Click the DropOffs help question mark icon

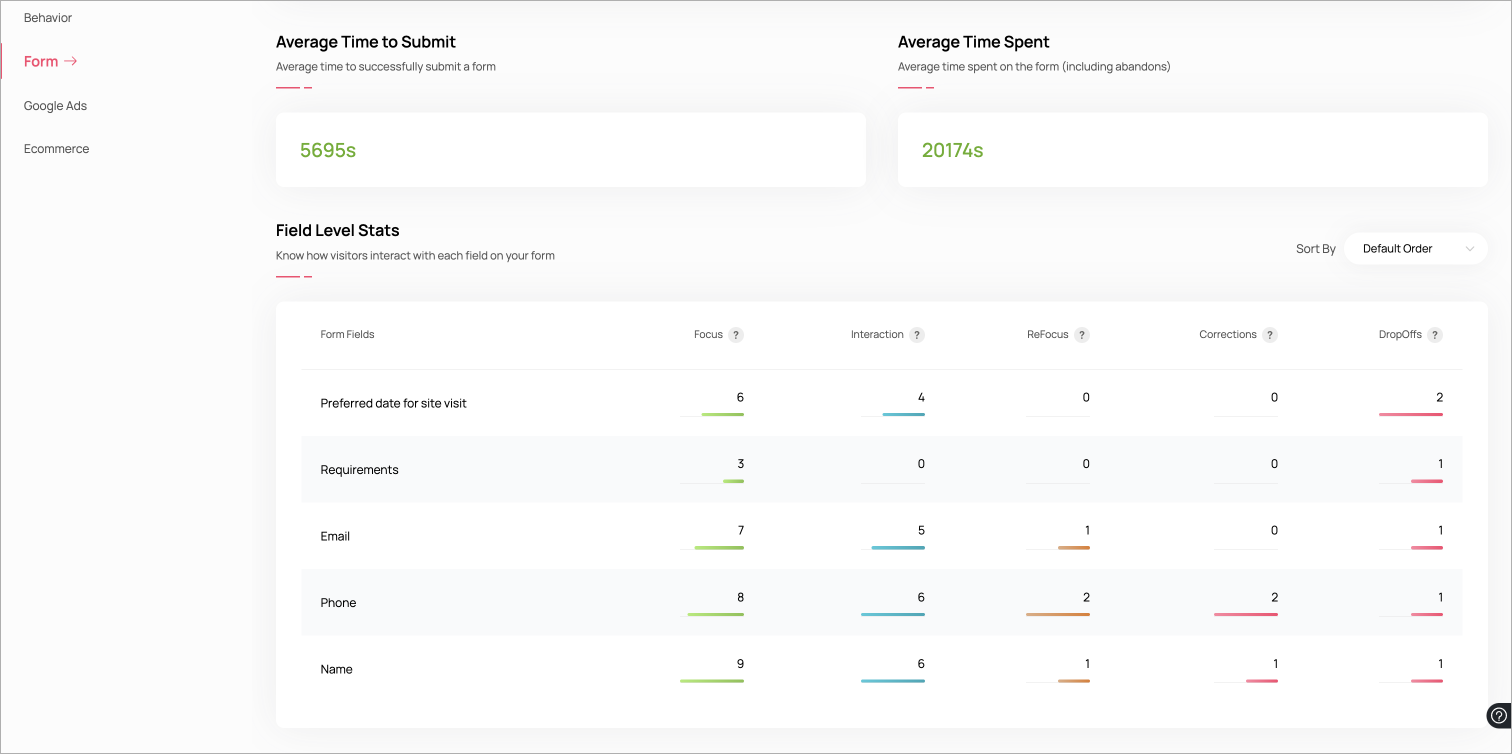coord(1435,335)
